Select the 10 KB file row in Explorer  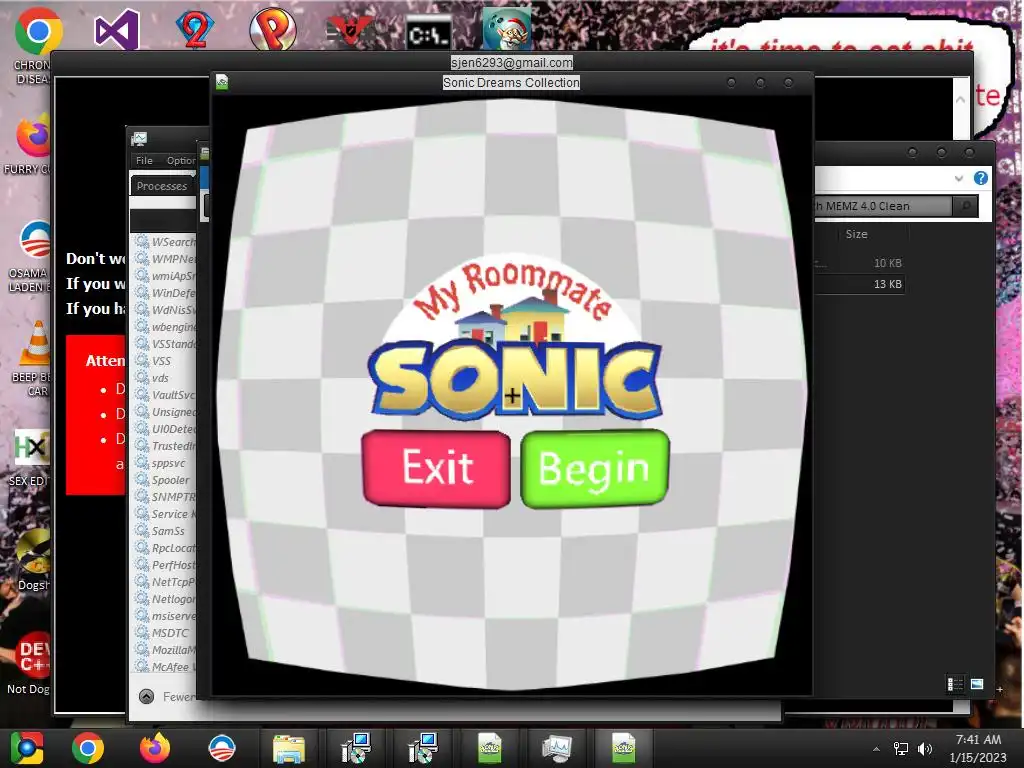[859, 263]
